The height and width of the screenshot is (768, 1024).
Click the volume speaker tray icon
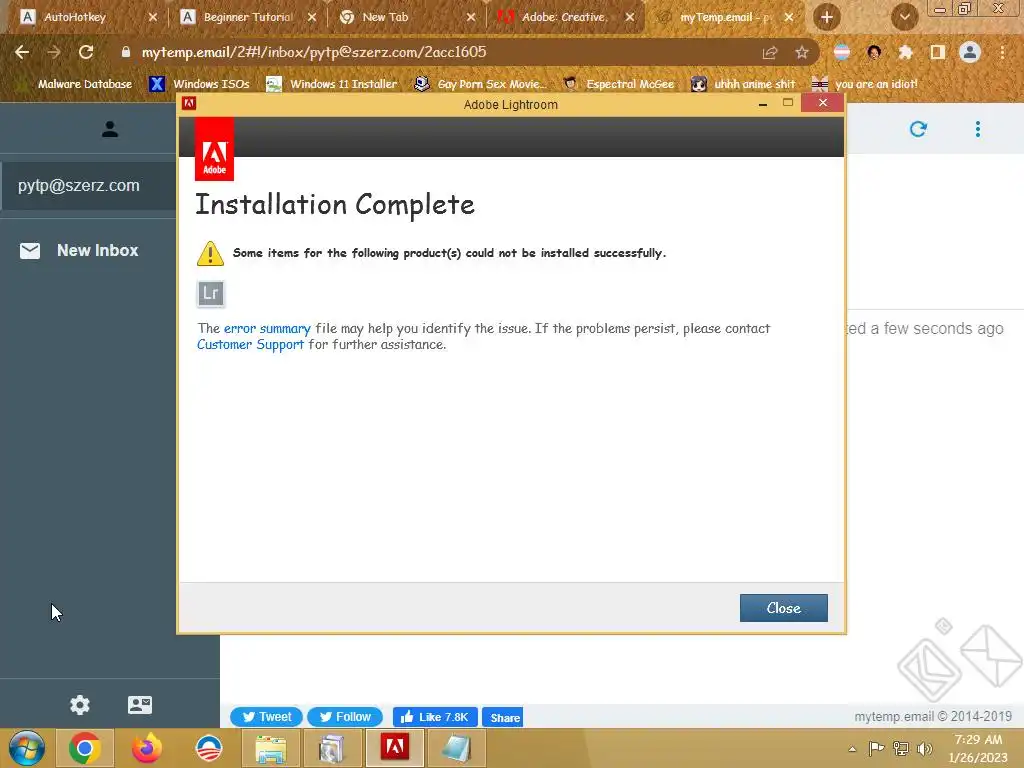924,748
